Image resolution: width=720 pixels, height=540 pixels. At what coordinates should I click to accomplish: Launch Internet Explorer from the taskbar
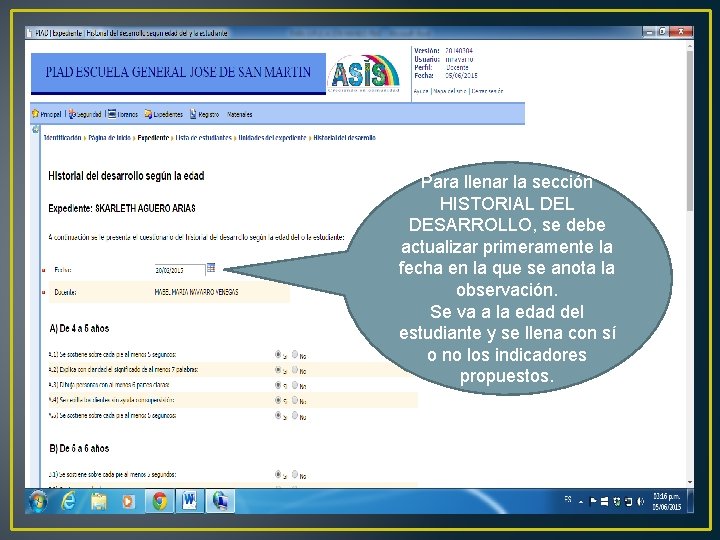68,501
